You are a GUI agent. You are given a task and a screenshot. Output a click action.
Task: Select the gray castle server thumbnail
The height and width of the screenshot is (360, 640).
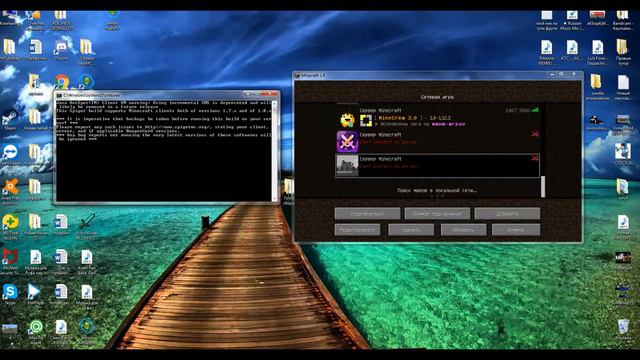point(347,165)
